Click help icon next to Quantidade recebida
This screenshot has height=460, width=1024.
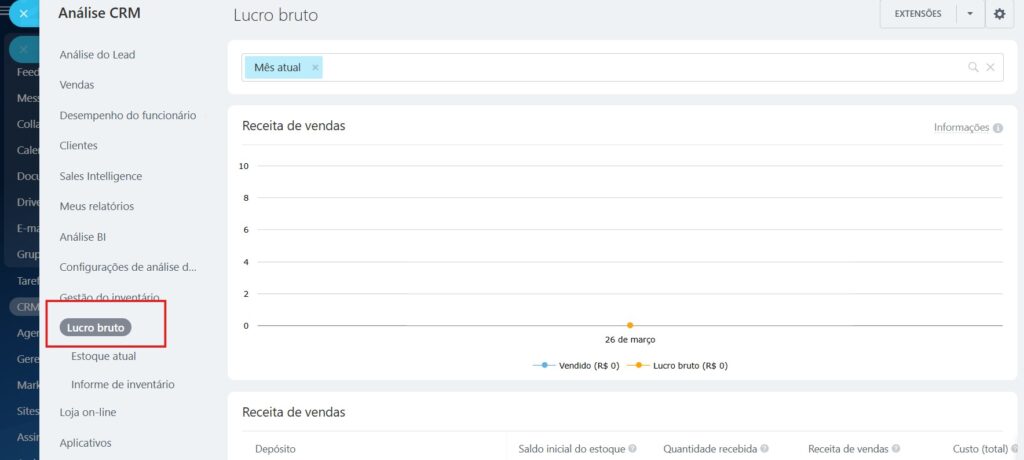[775, 449]
